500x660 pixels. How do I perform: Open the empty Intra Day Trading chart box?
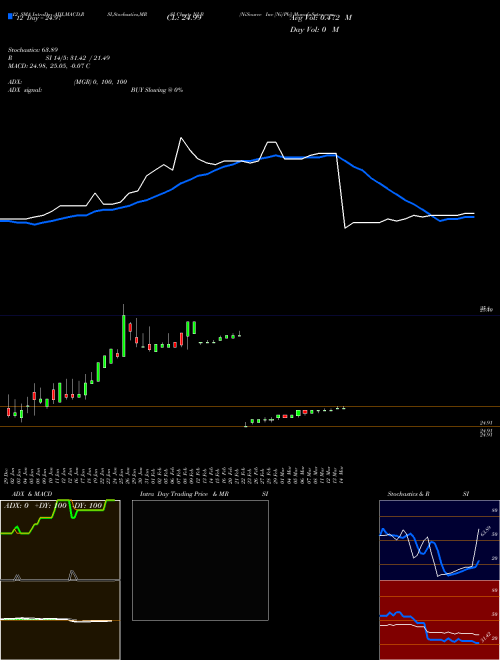tap(200, 560)
